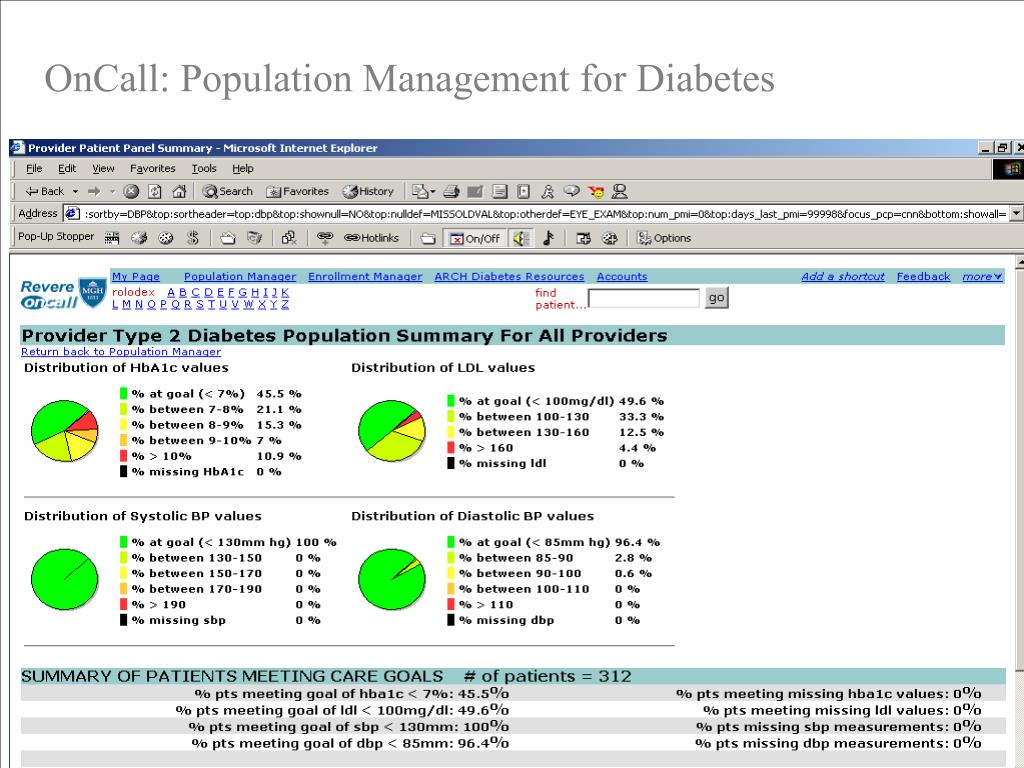
Task: Click the Edit page toolbar icon
Action: coord(475,191)
